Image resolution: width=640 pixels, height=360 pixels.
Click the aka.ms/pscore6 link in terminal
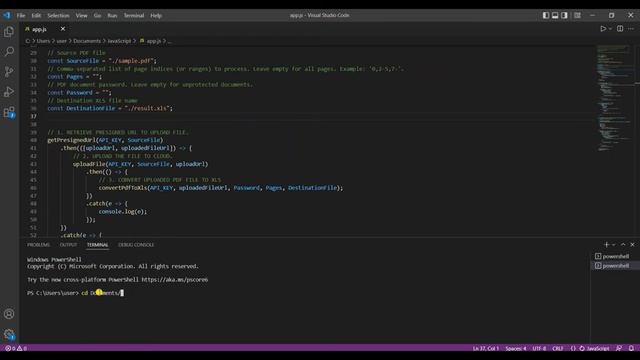tap(175, 280)
